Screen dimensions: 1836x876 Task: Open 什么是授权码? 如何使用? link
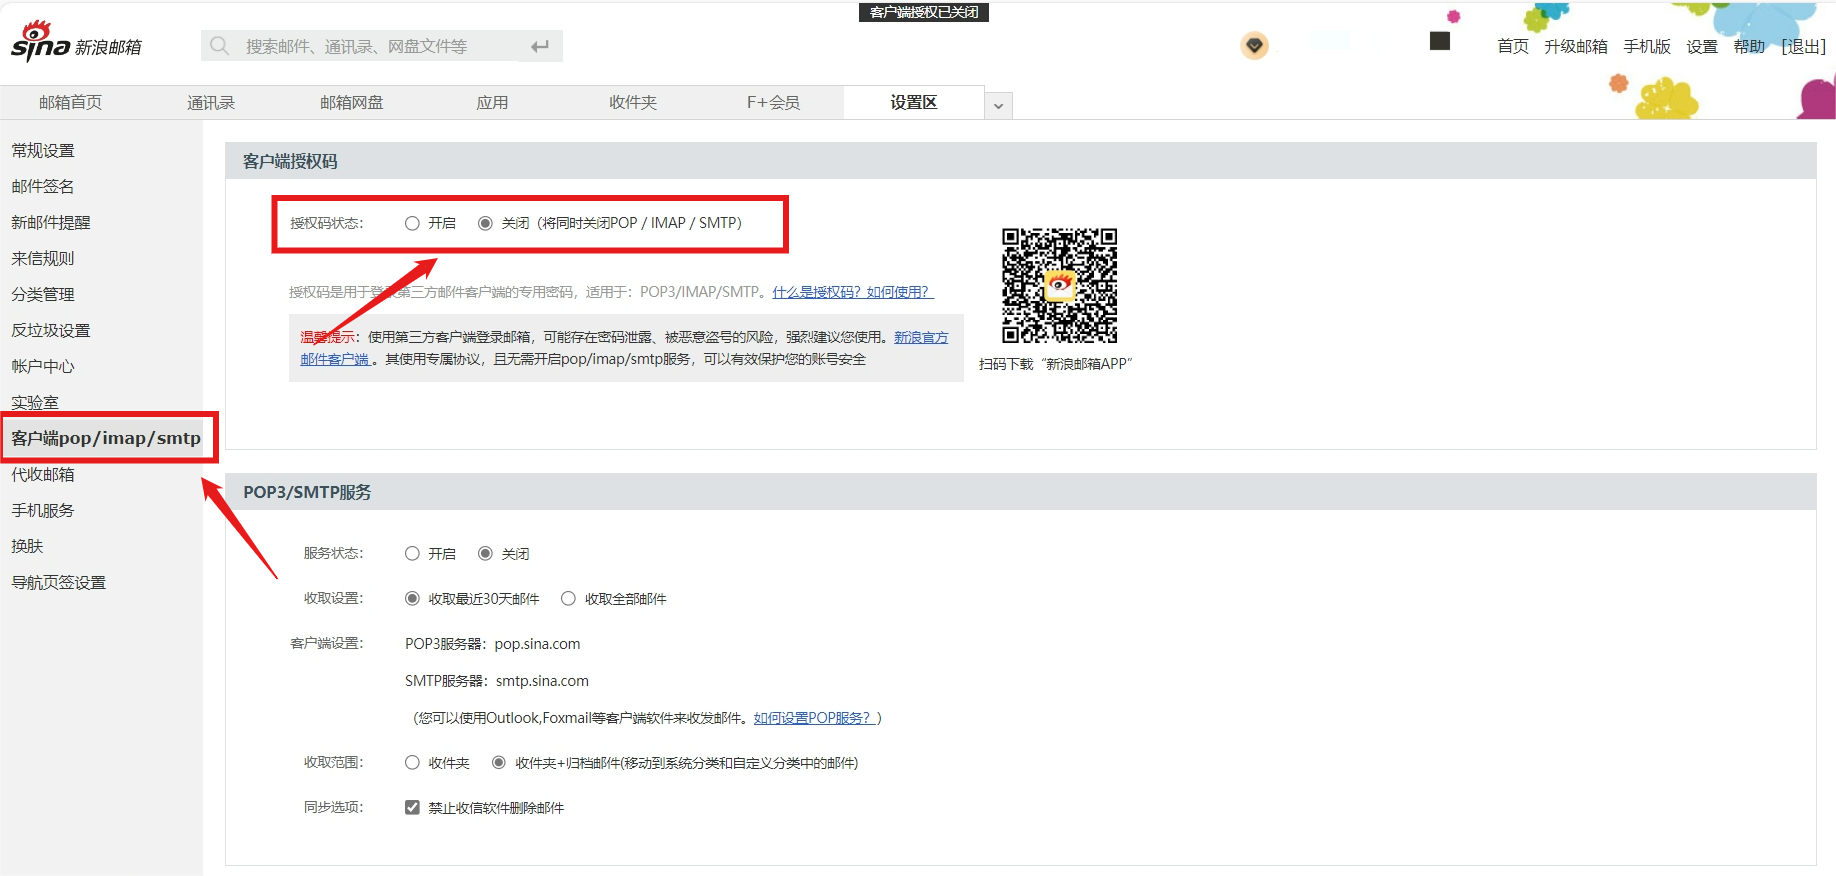[853, 292]
